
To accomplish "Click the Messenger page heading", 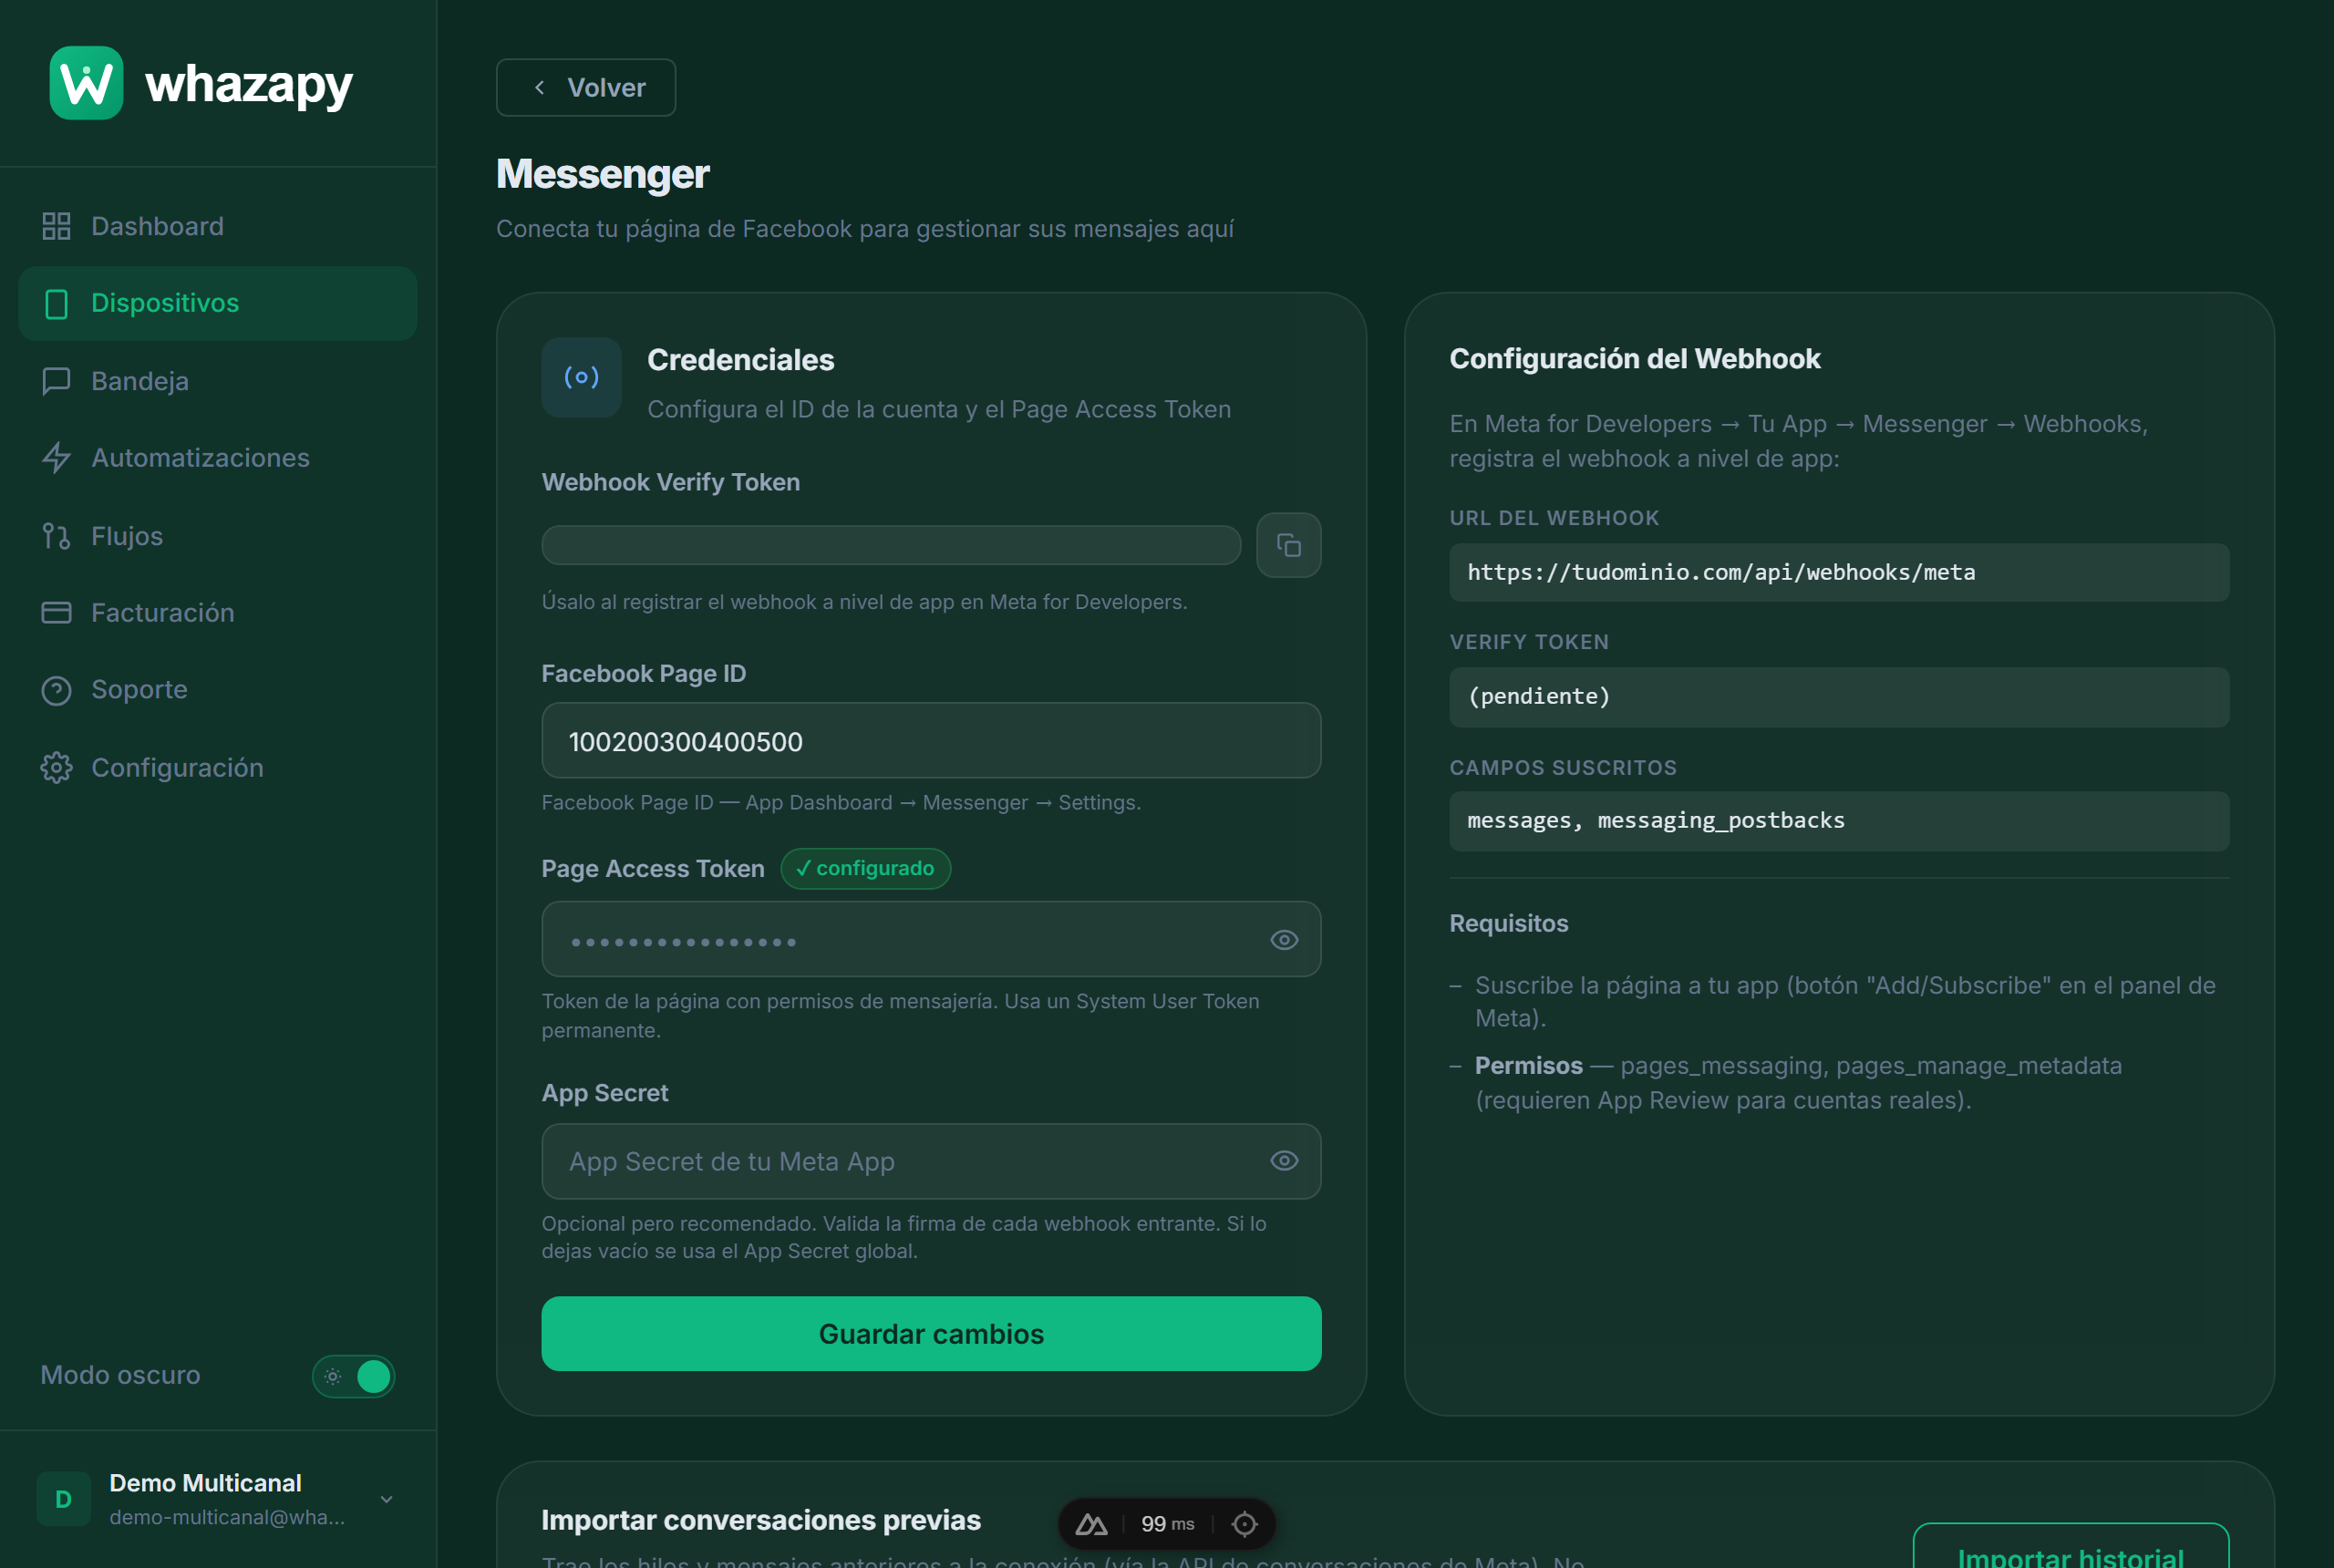I will pos(603,174).
